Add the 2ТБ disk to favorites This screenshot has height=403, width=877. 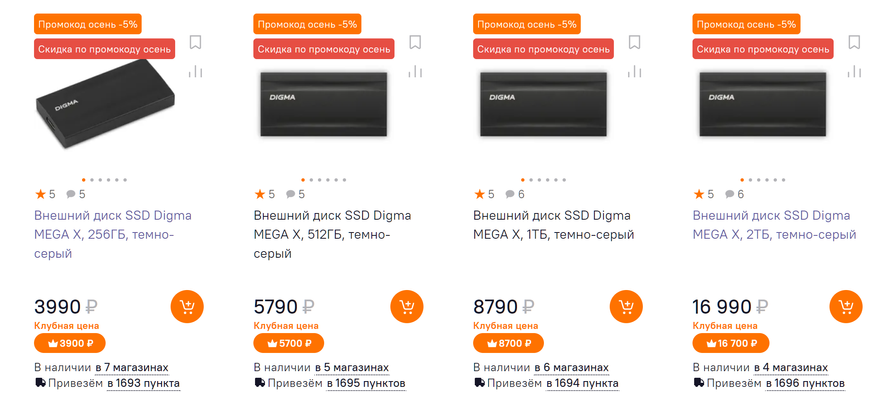854,42
